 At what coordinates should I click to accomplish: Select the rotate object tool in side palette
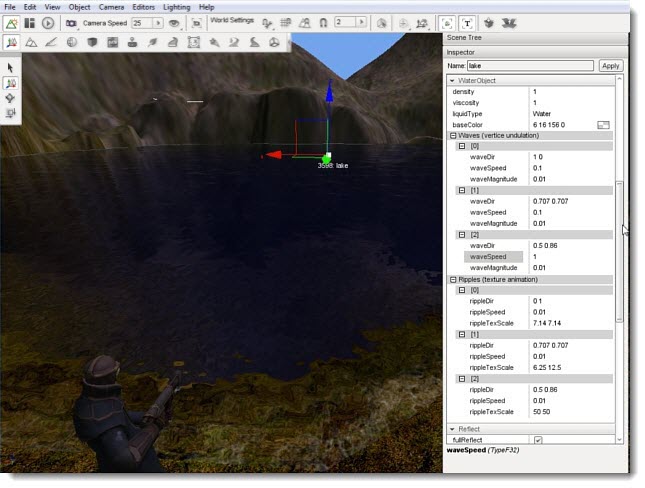pos(10,98)
